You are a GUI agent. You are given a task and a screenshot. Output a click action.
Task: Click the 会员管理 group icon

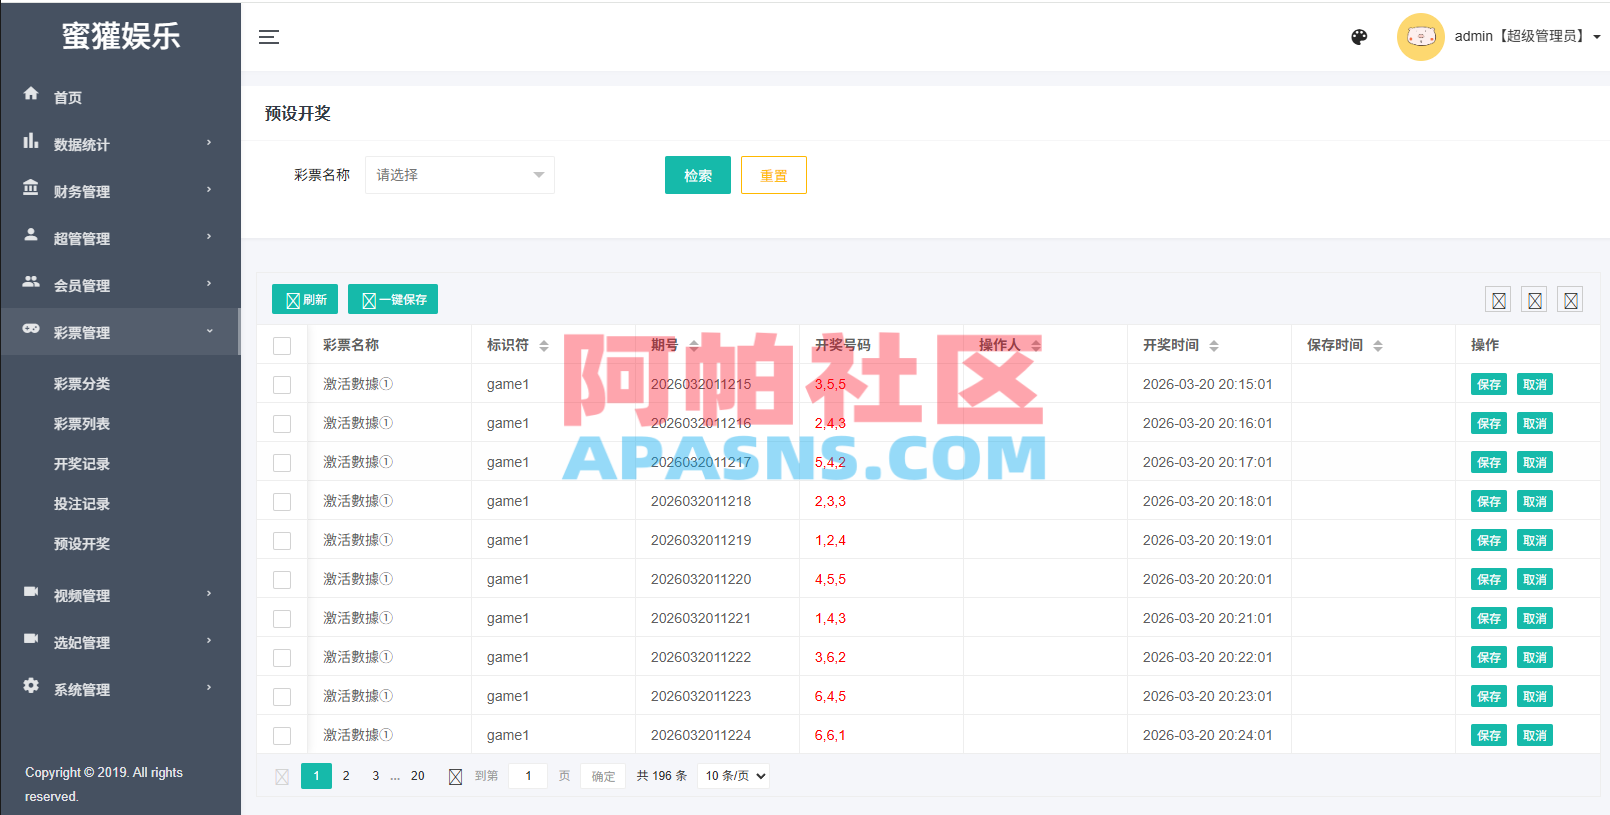tap(31, 282)
